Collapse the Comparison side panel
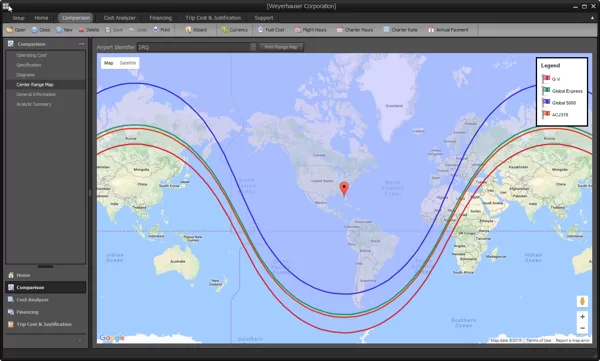 (82, 44)
